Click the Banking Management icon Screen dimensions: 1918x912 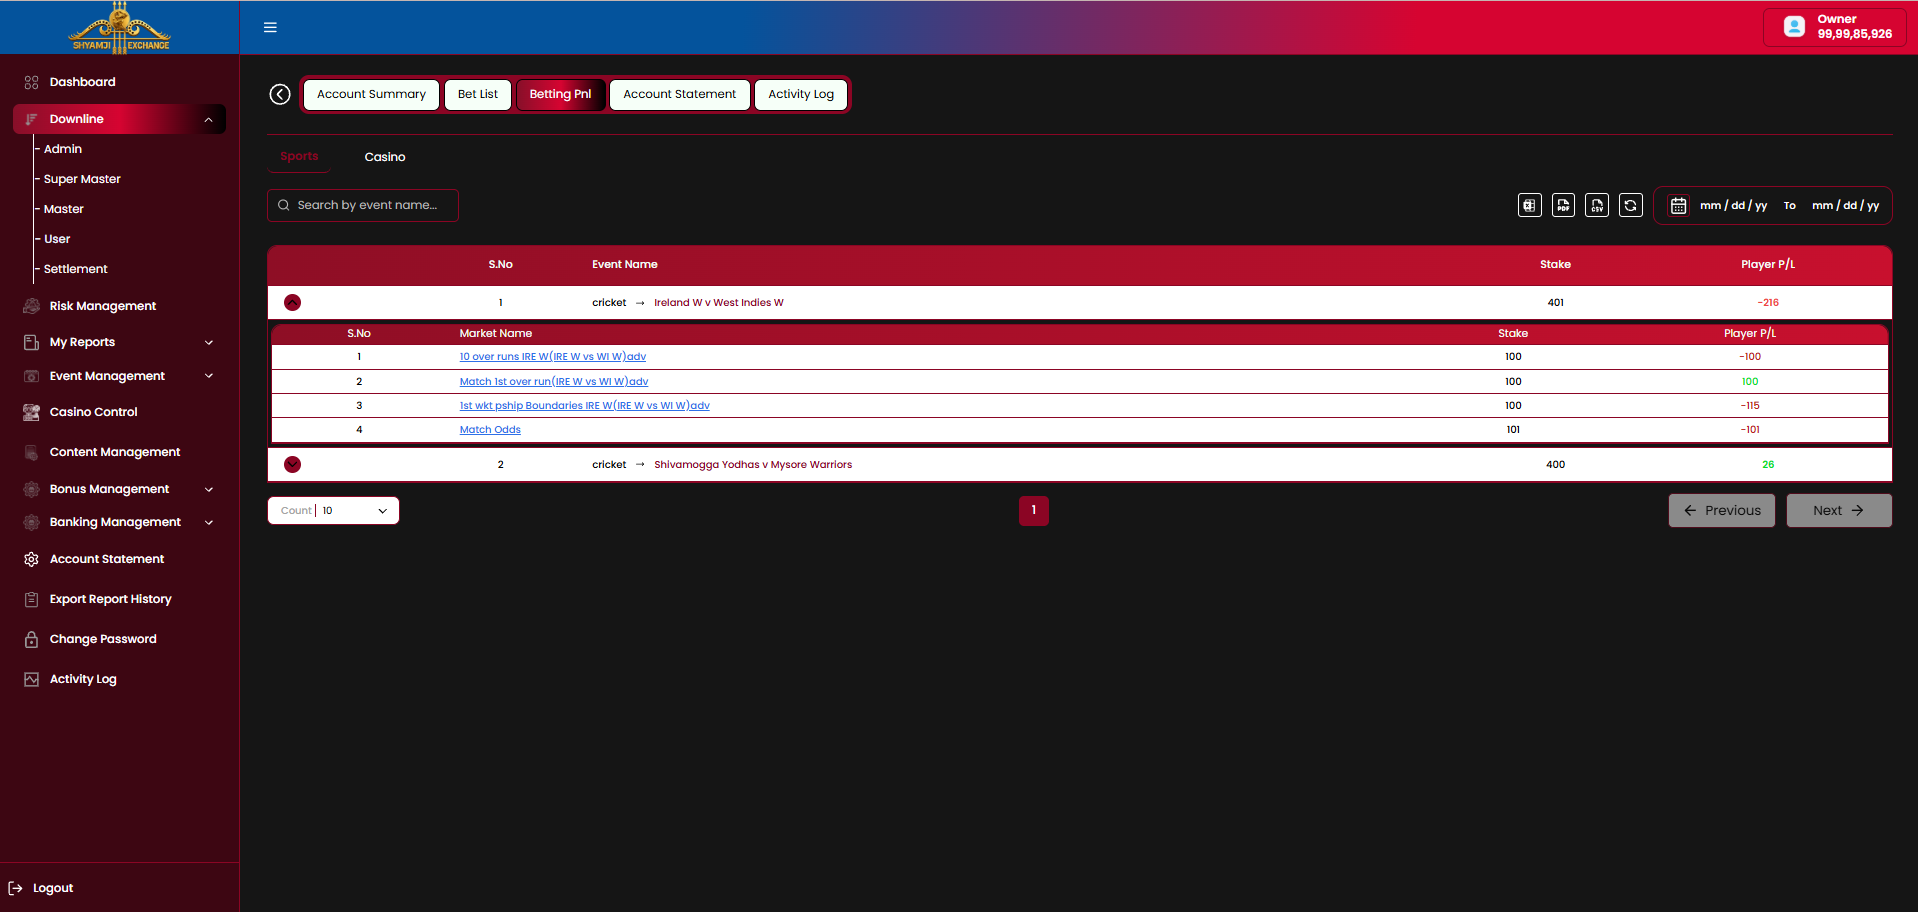(x=31, y=522)
